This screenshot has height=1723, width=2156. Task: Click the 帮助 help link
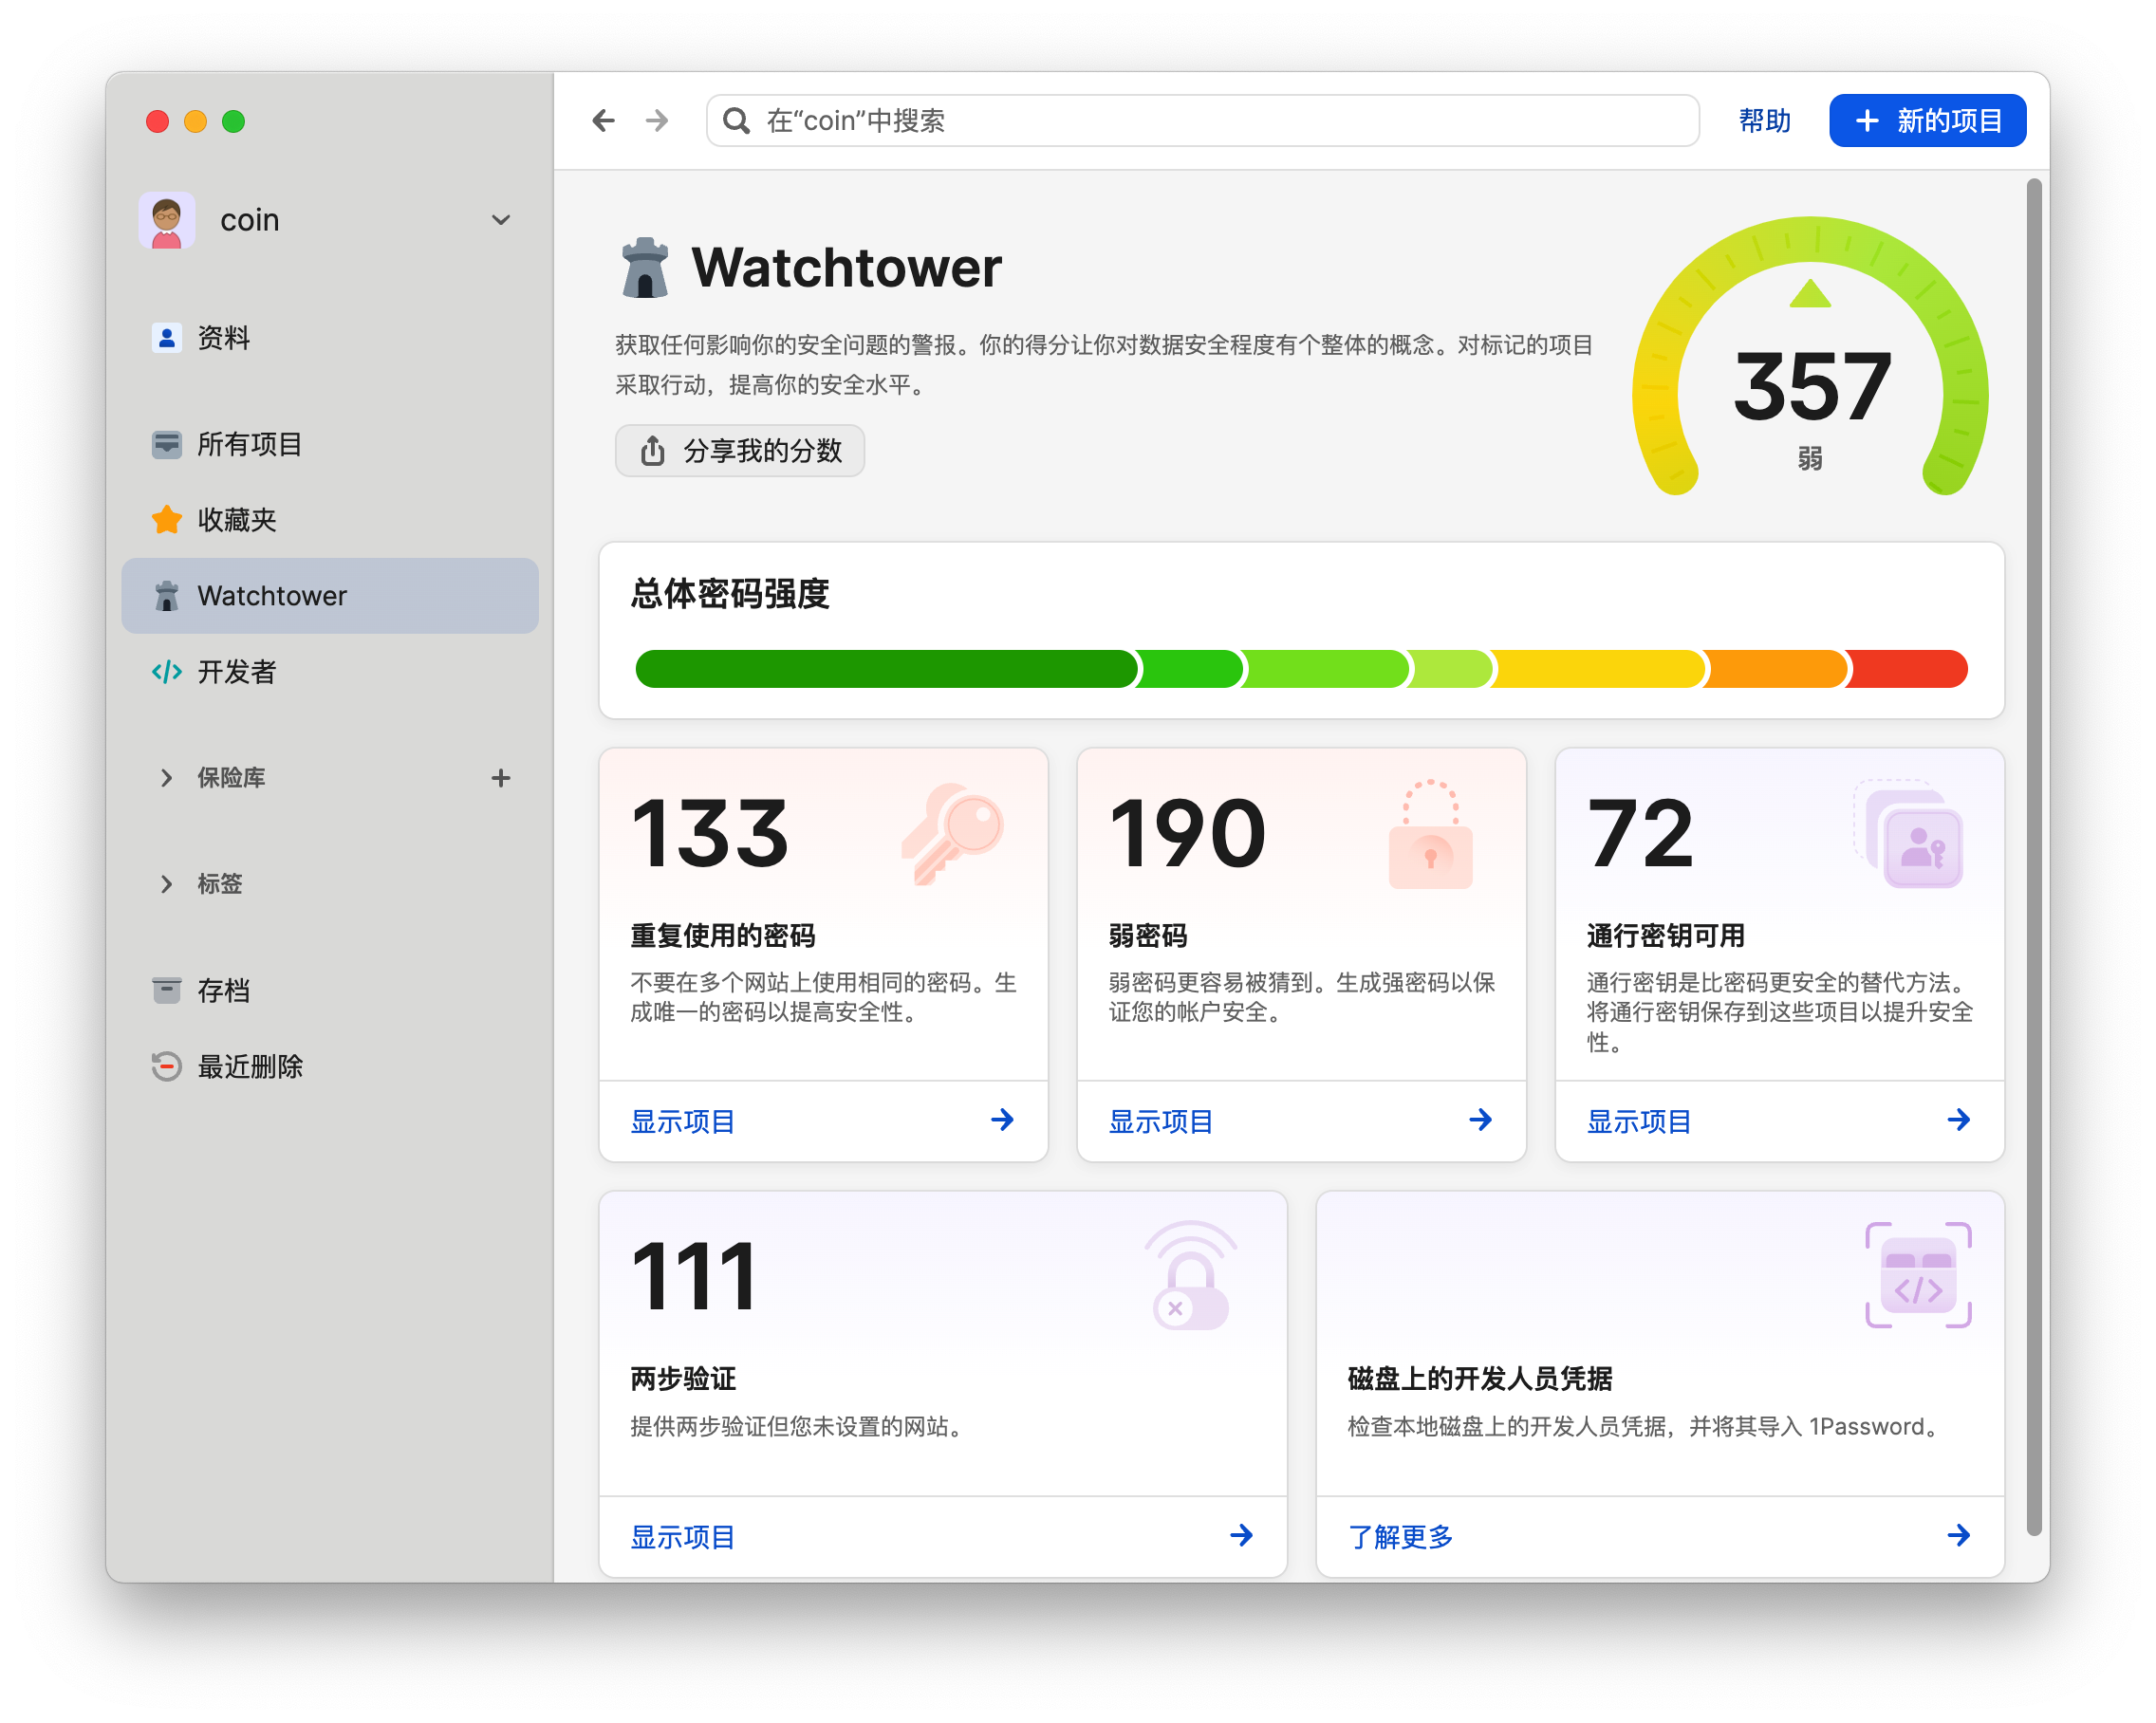click(1764, 121)
